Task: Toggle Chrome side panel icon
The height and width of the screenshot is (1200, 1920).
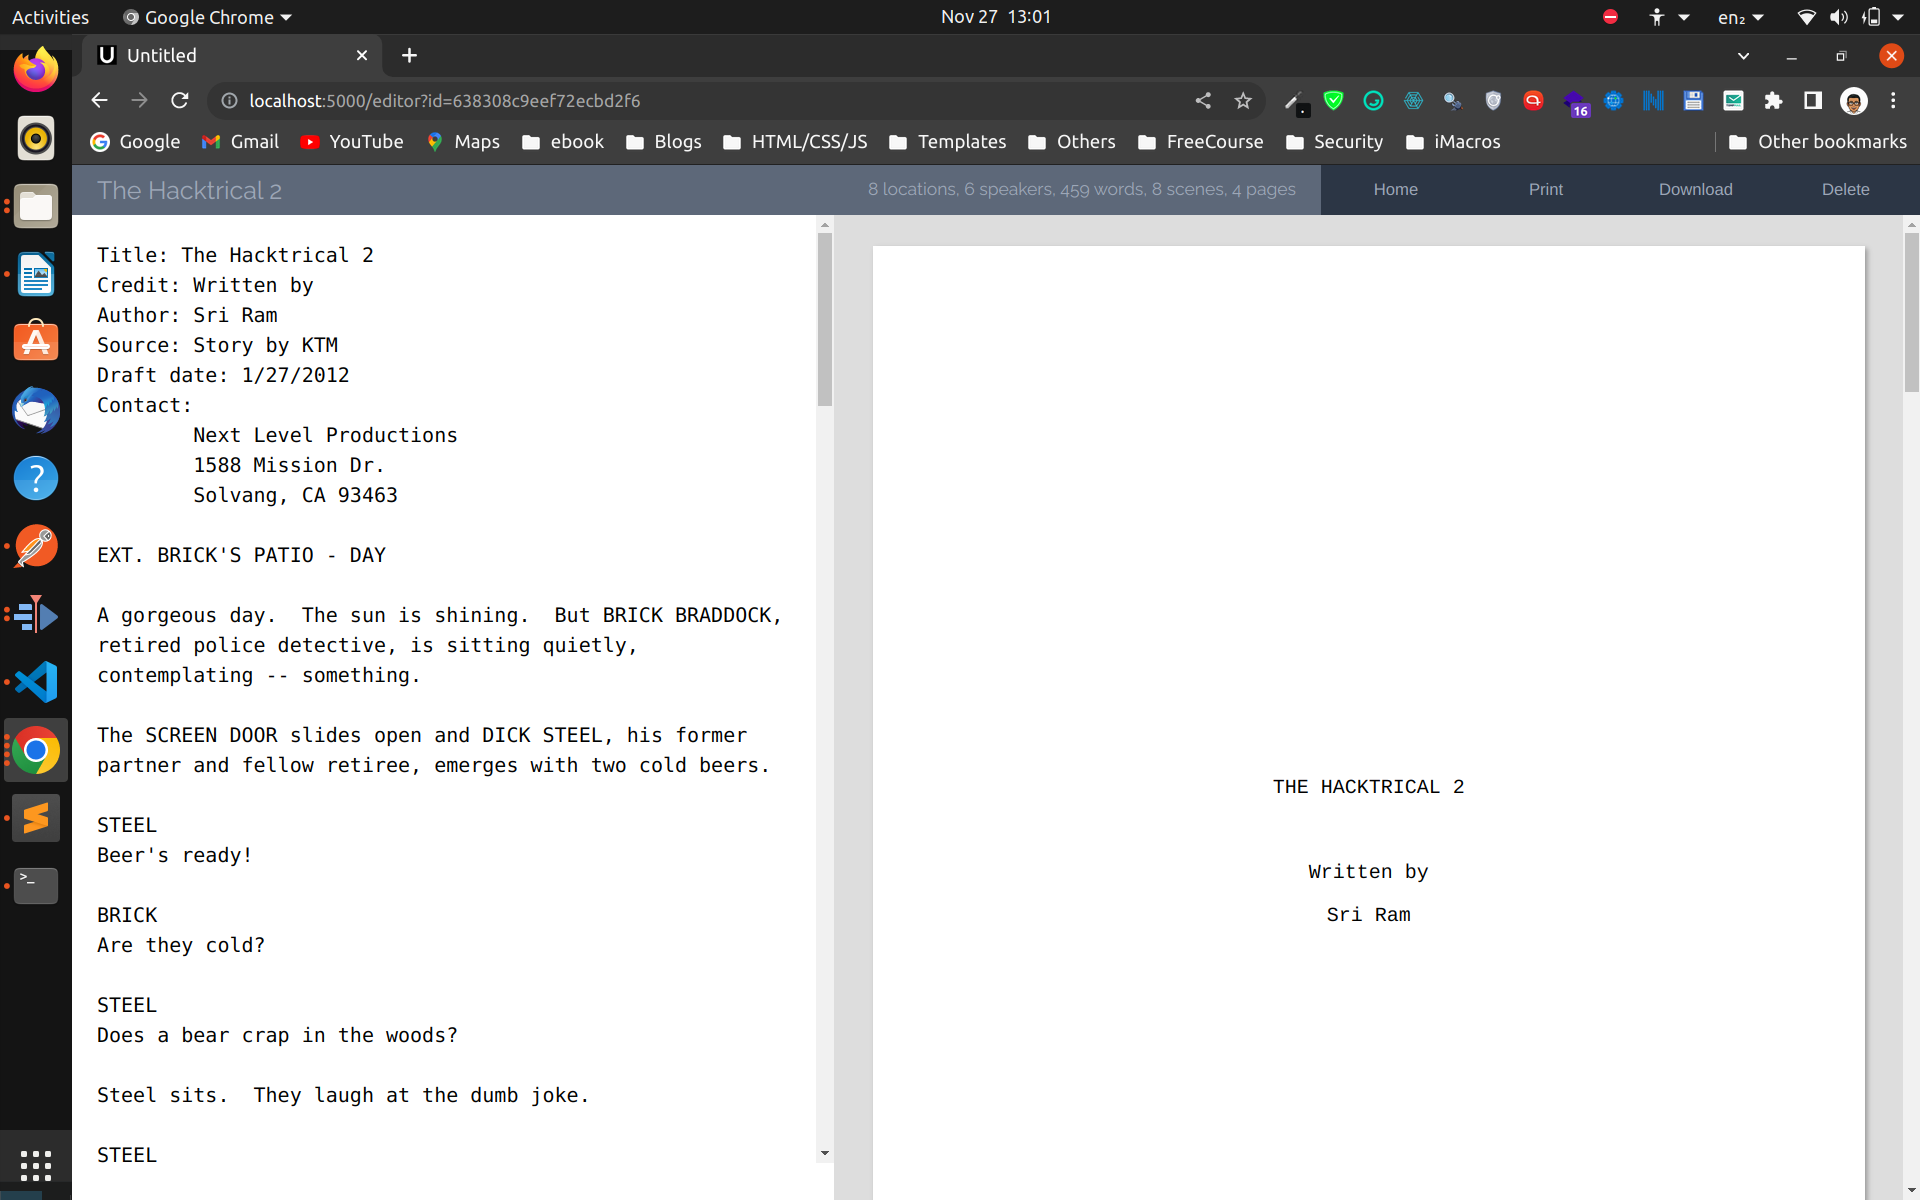Action: pyautogui.click(x=1813, y=100)
